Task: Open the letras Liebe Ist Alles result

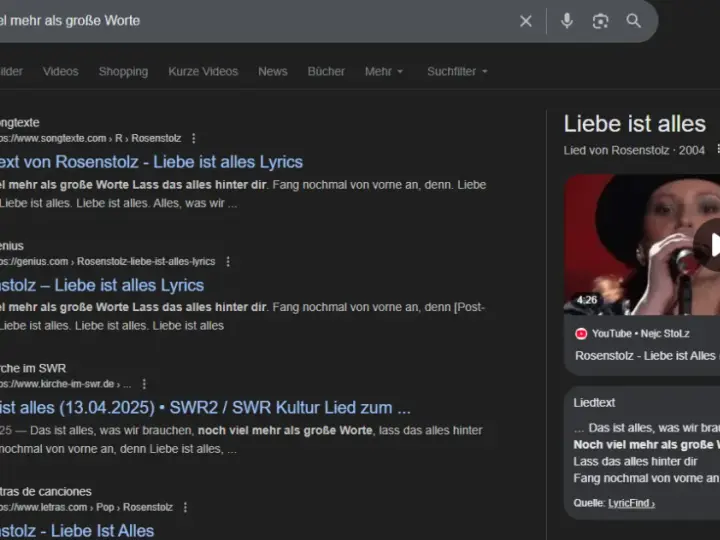Action: [77, 530]
